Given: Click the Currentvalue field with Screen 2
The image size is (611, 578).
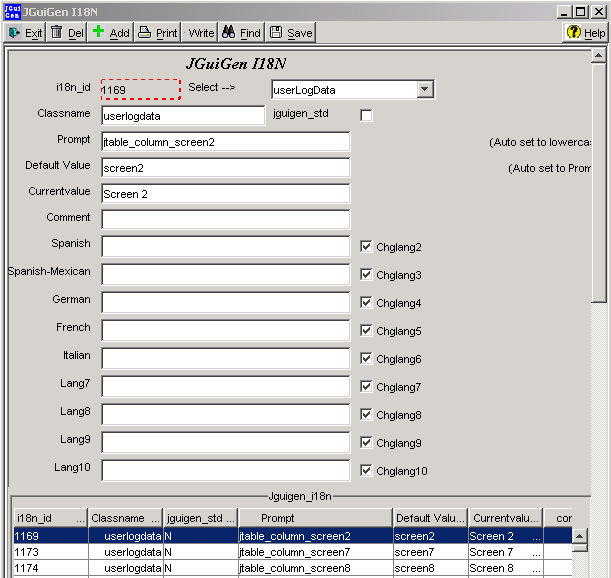Looking at the screenshot, I should (226, 194).
